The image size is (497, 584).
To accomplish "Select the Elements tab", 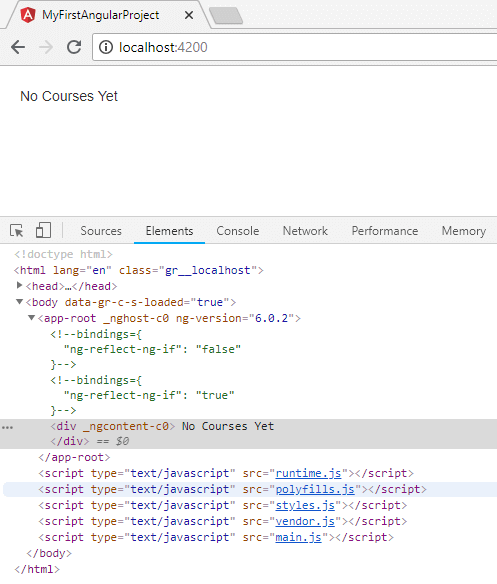I will tap(169, 231).
